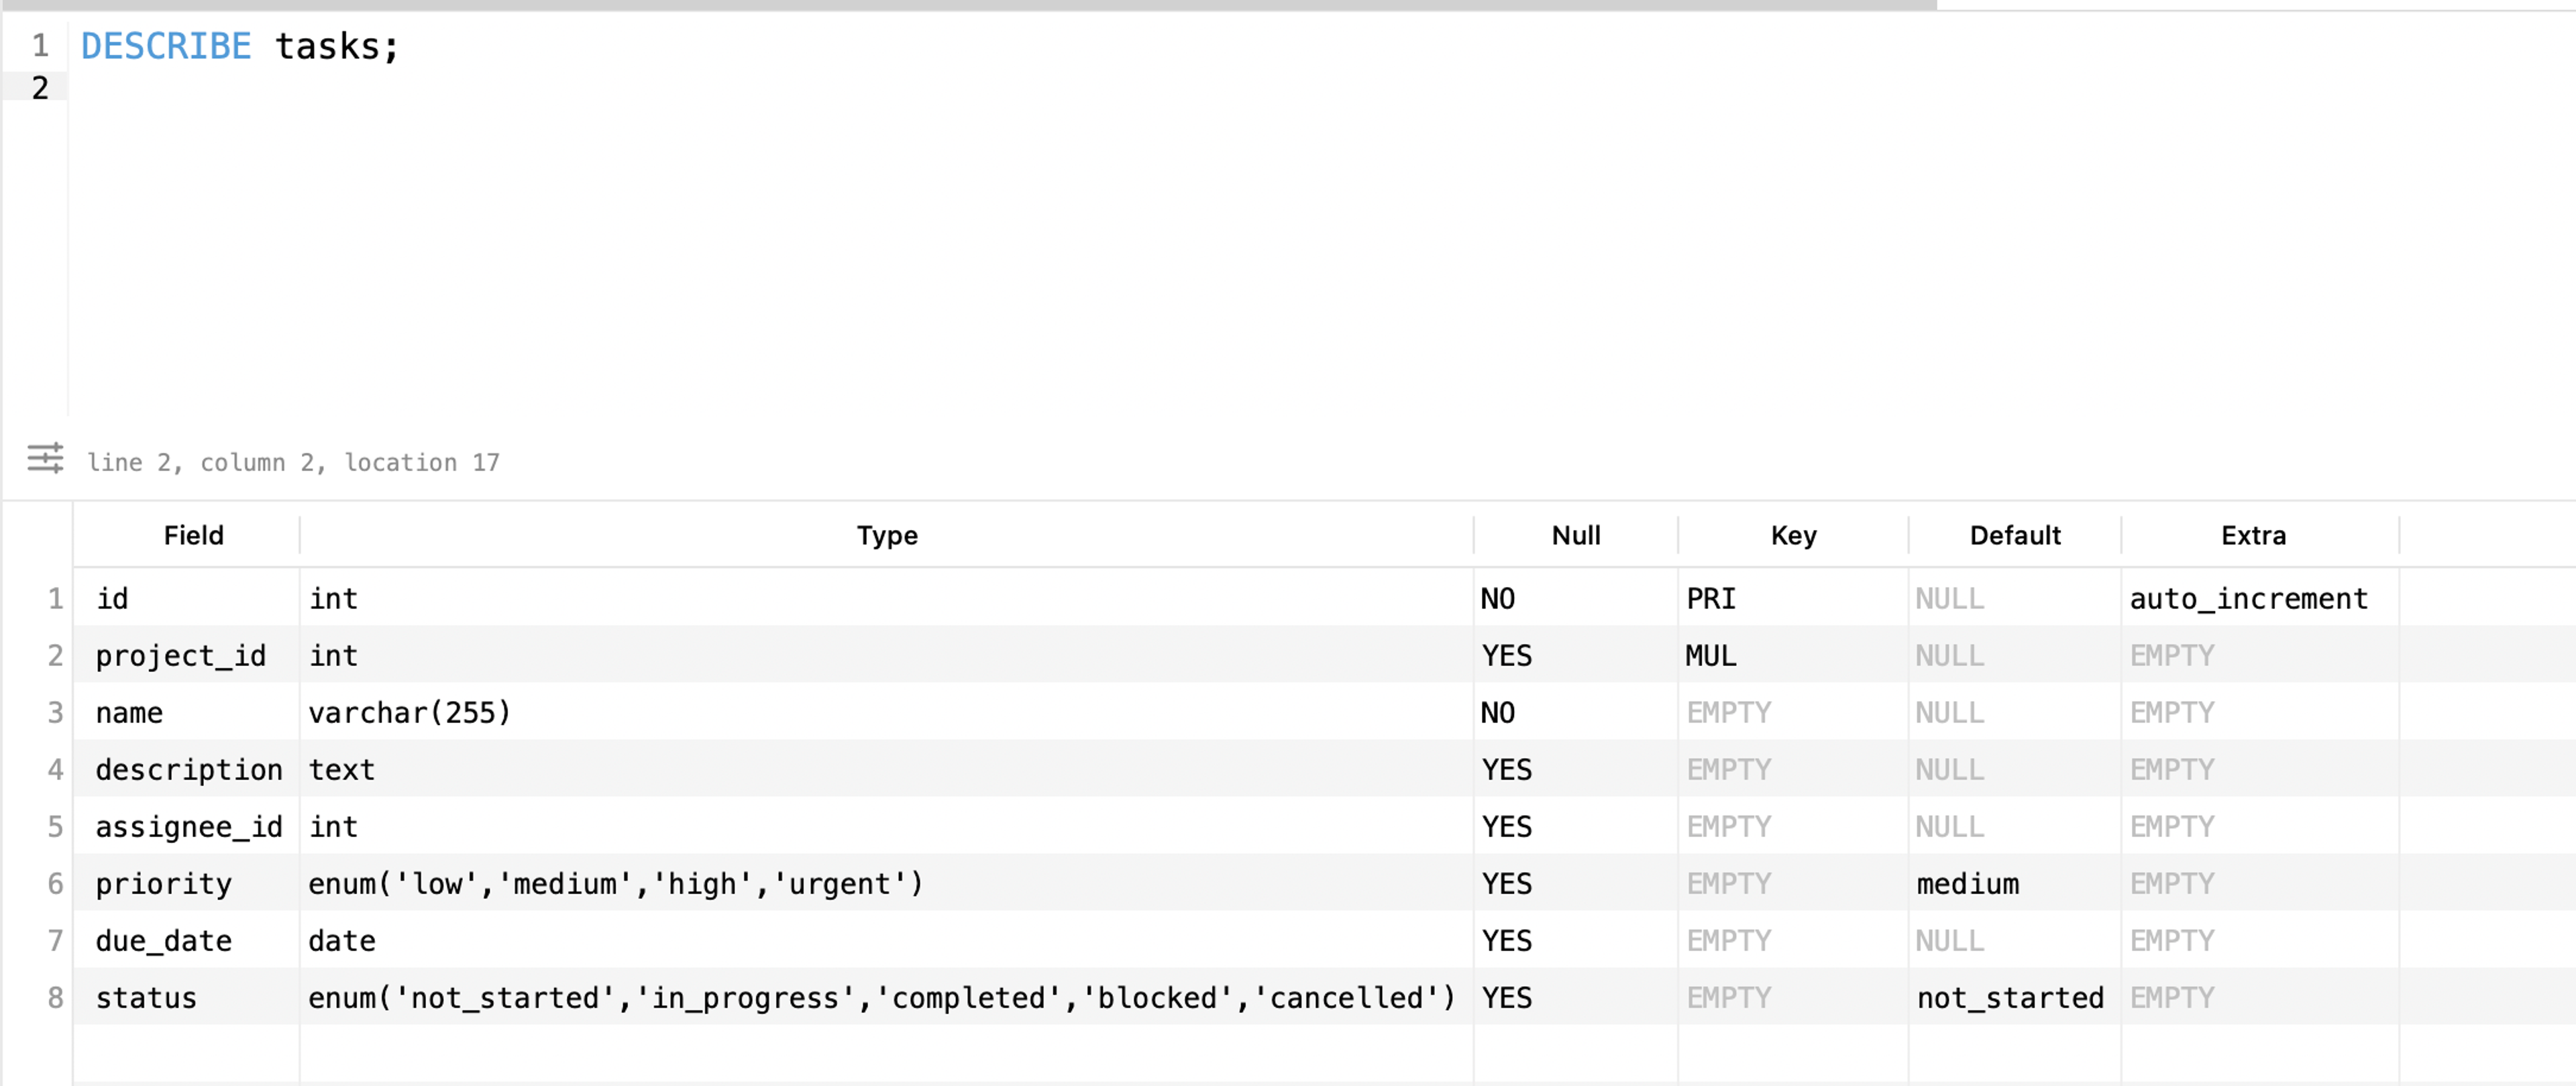Select the project_id field cell

[x=181, y=656]
